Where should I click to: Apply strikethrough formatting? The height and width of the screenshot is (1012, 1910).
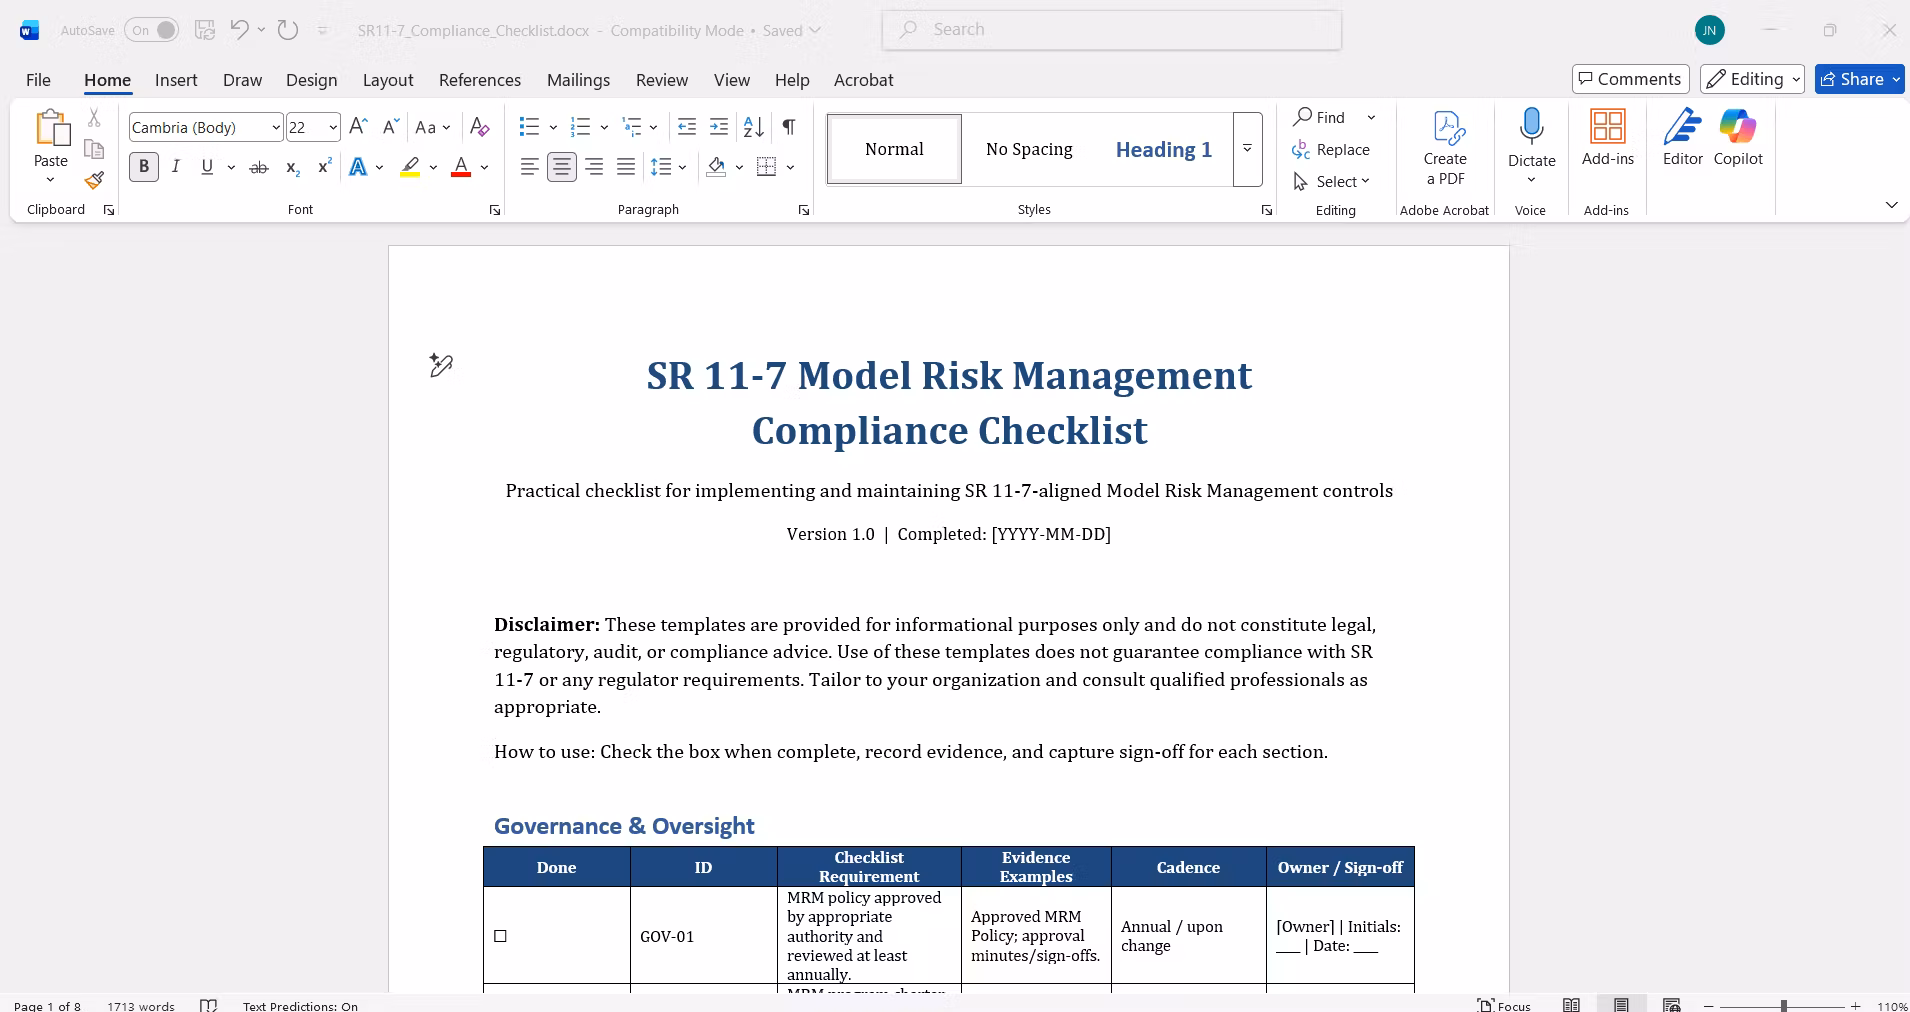(x=259, y=167)
